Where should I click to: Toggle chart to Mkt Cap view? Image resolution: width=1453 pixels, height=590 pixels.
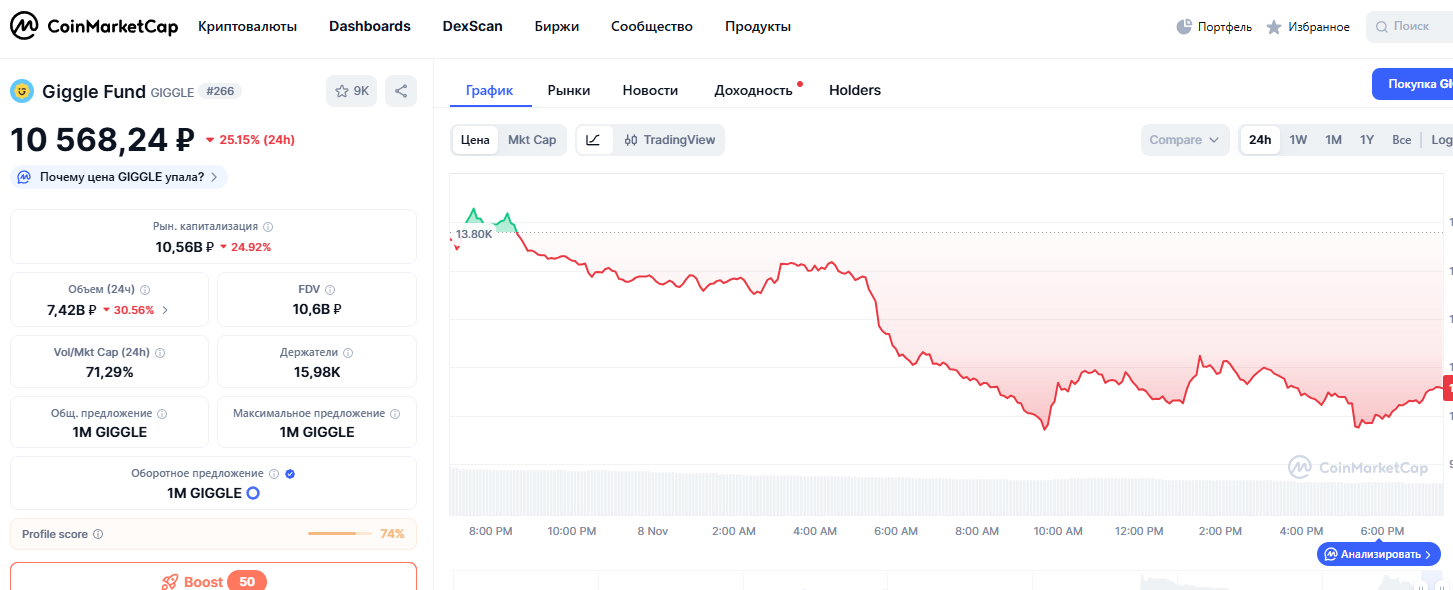point(532,140)
